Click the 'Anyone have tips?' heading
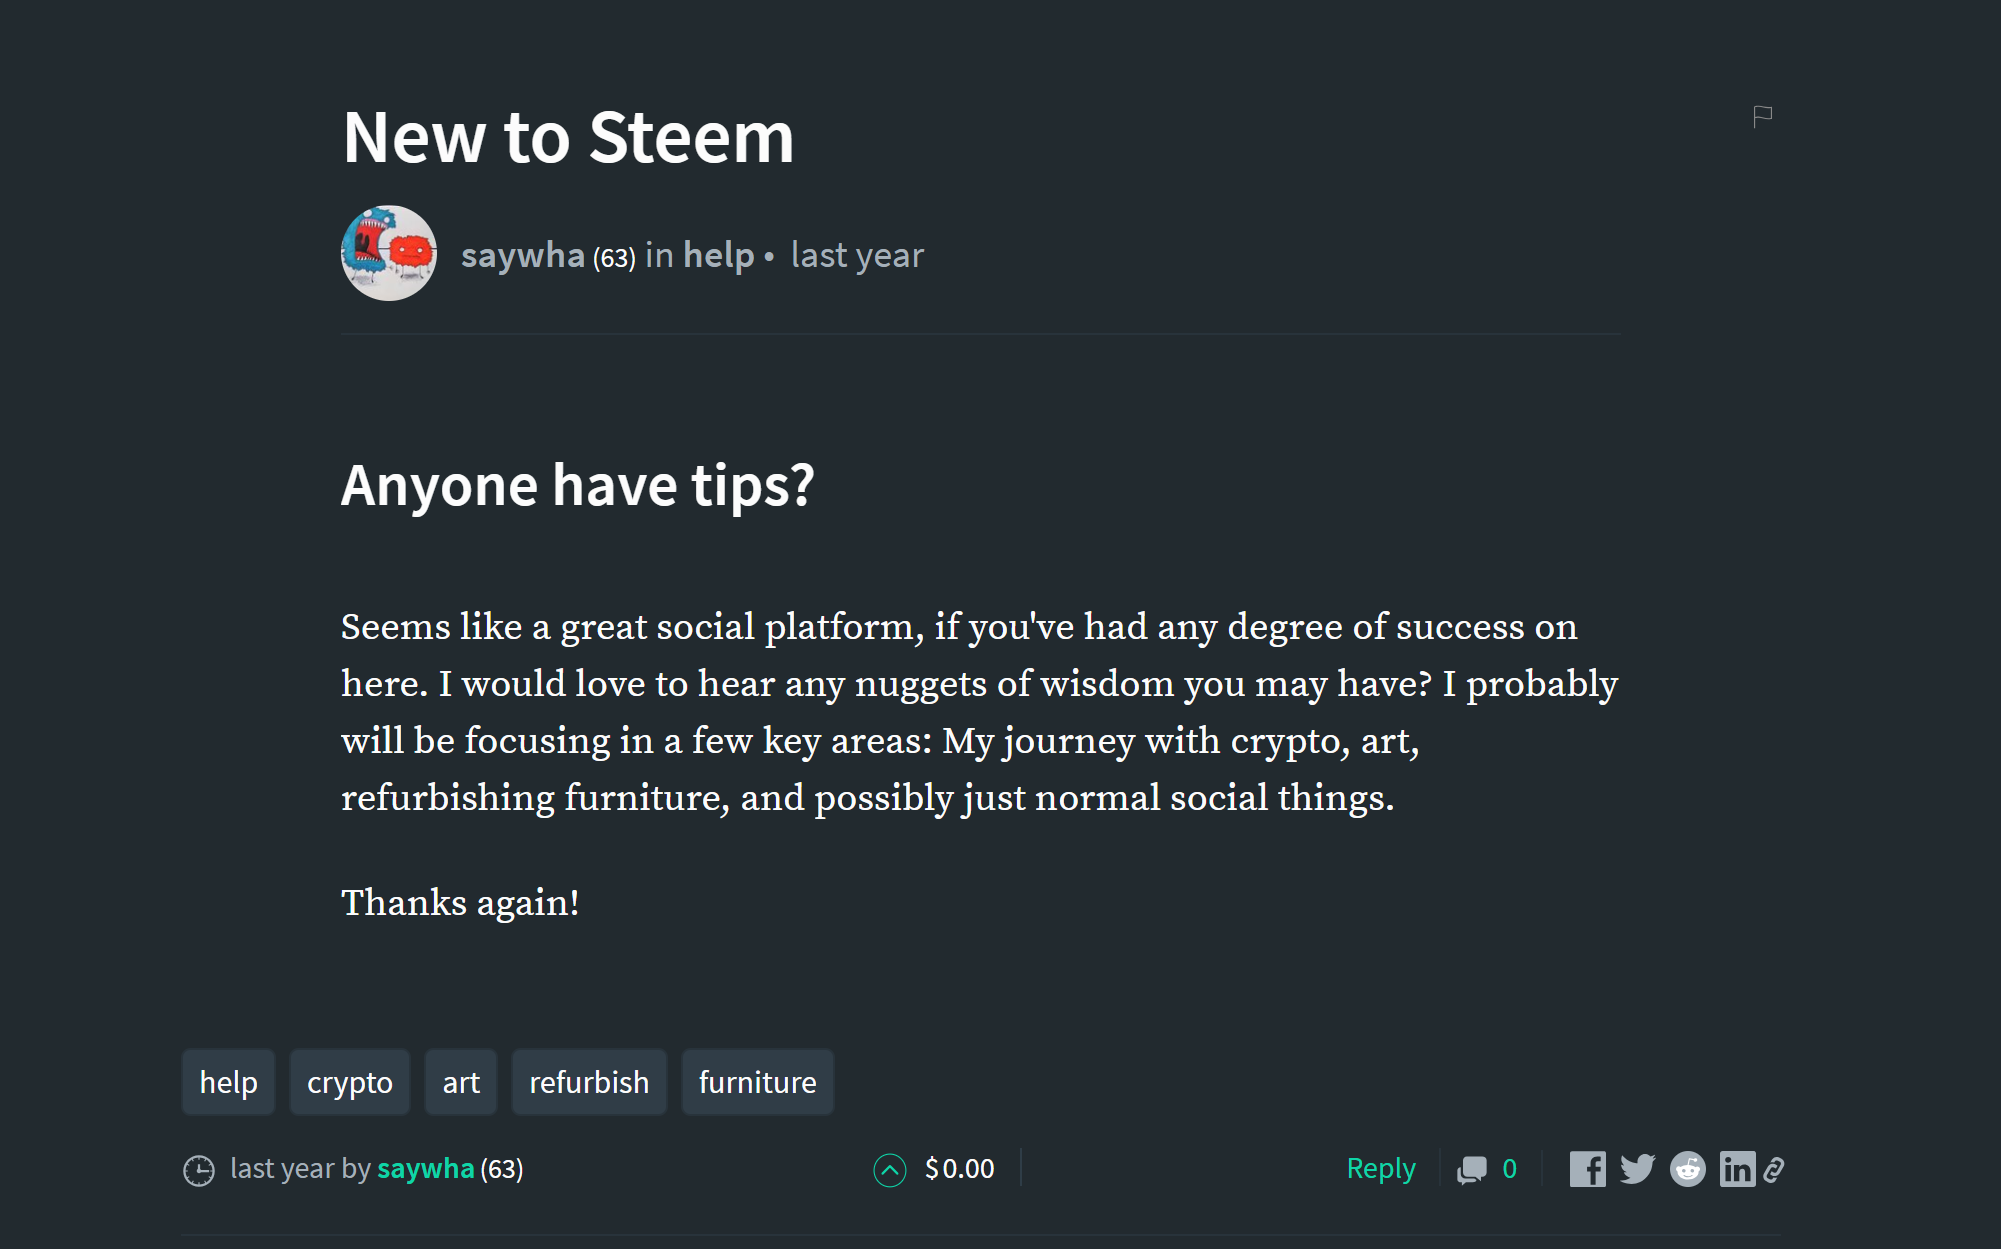This screenshot has width=2001, height=1249. [578, 485]
